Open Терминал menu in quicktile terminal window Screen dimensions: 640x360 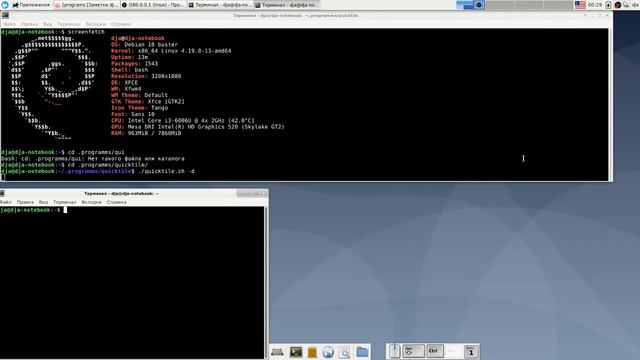point(69,24)
